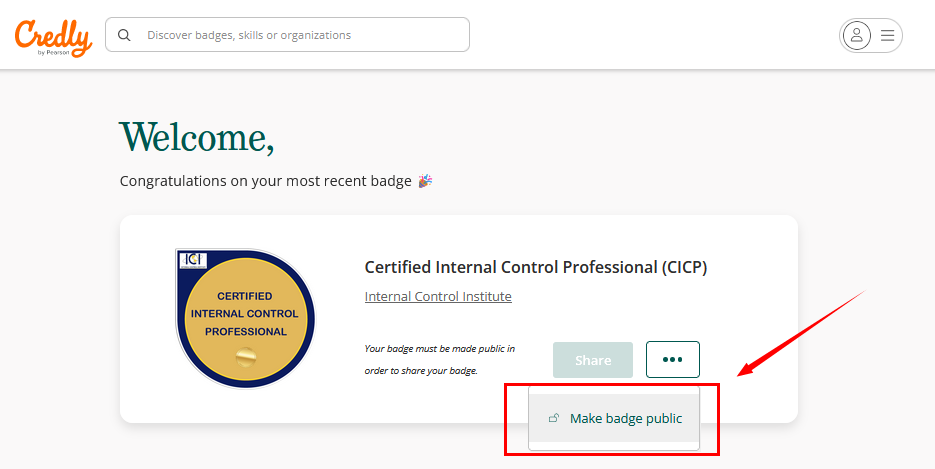The width and height of the screenshot is (935, 469).
Task: Expand the three-dots more options button
Action: [673, 359]
